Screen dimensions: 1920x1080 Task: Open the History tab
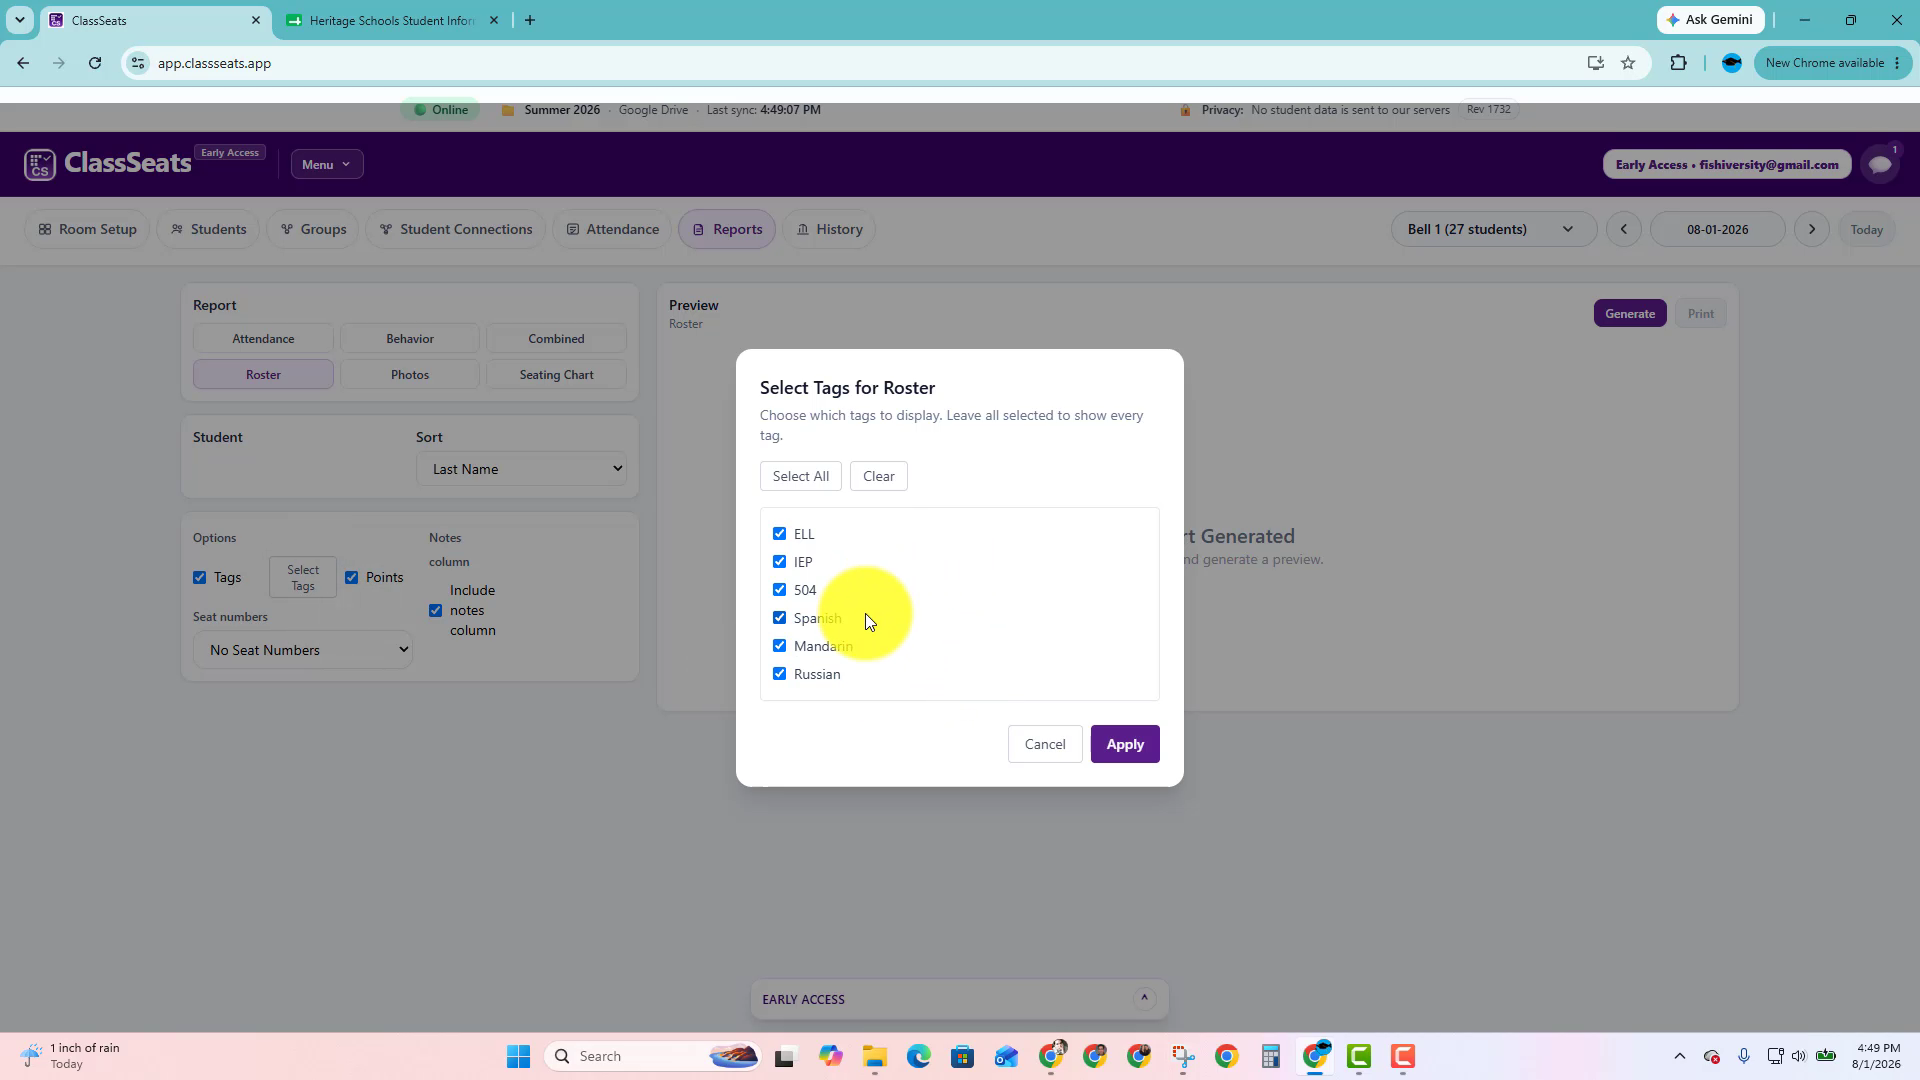pos(829,229)
